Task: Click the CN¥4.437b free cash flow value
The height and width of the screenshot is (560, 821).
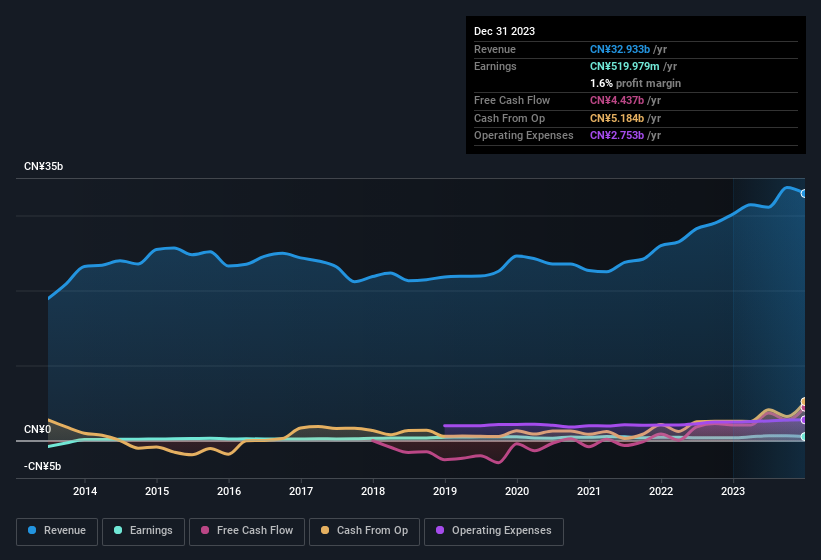Action: click(617, 100)
